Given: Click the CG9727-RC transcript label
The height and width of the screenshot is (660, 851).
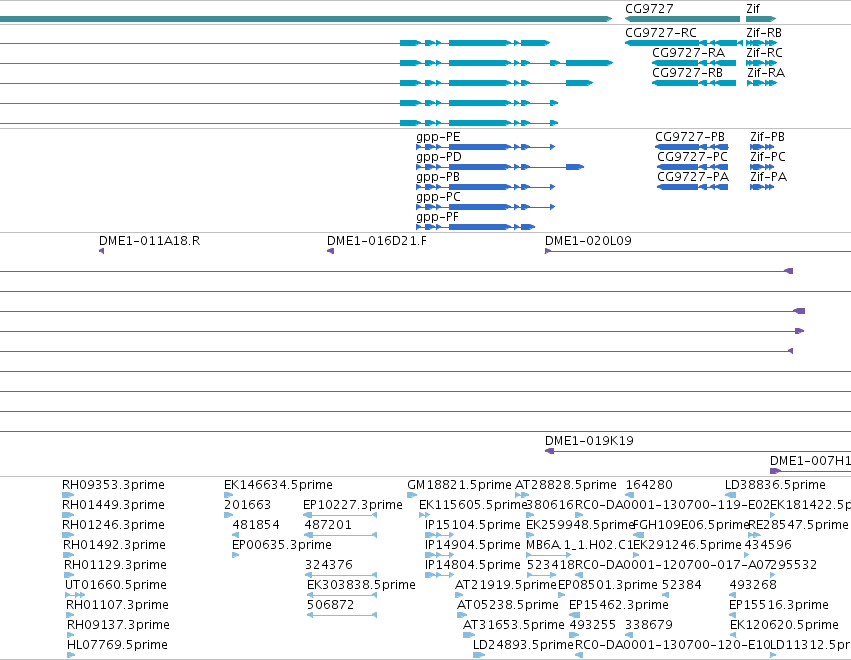Looking at the screenshot, I should click(x=661, y=33).
